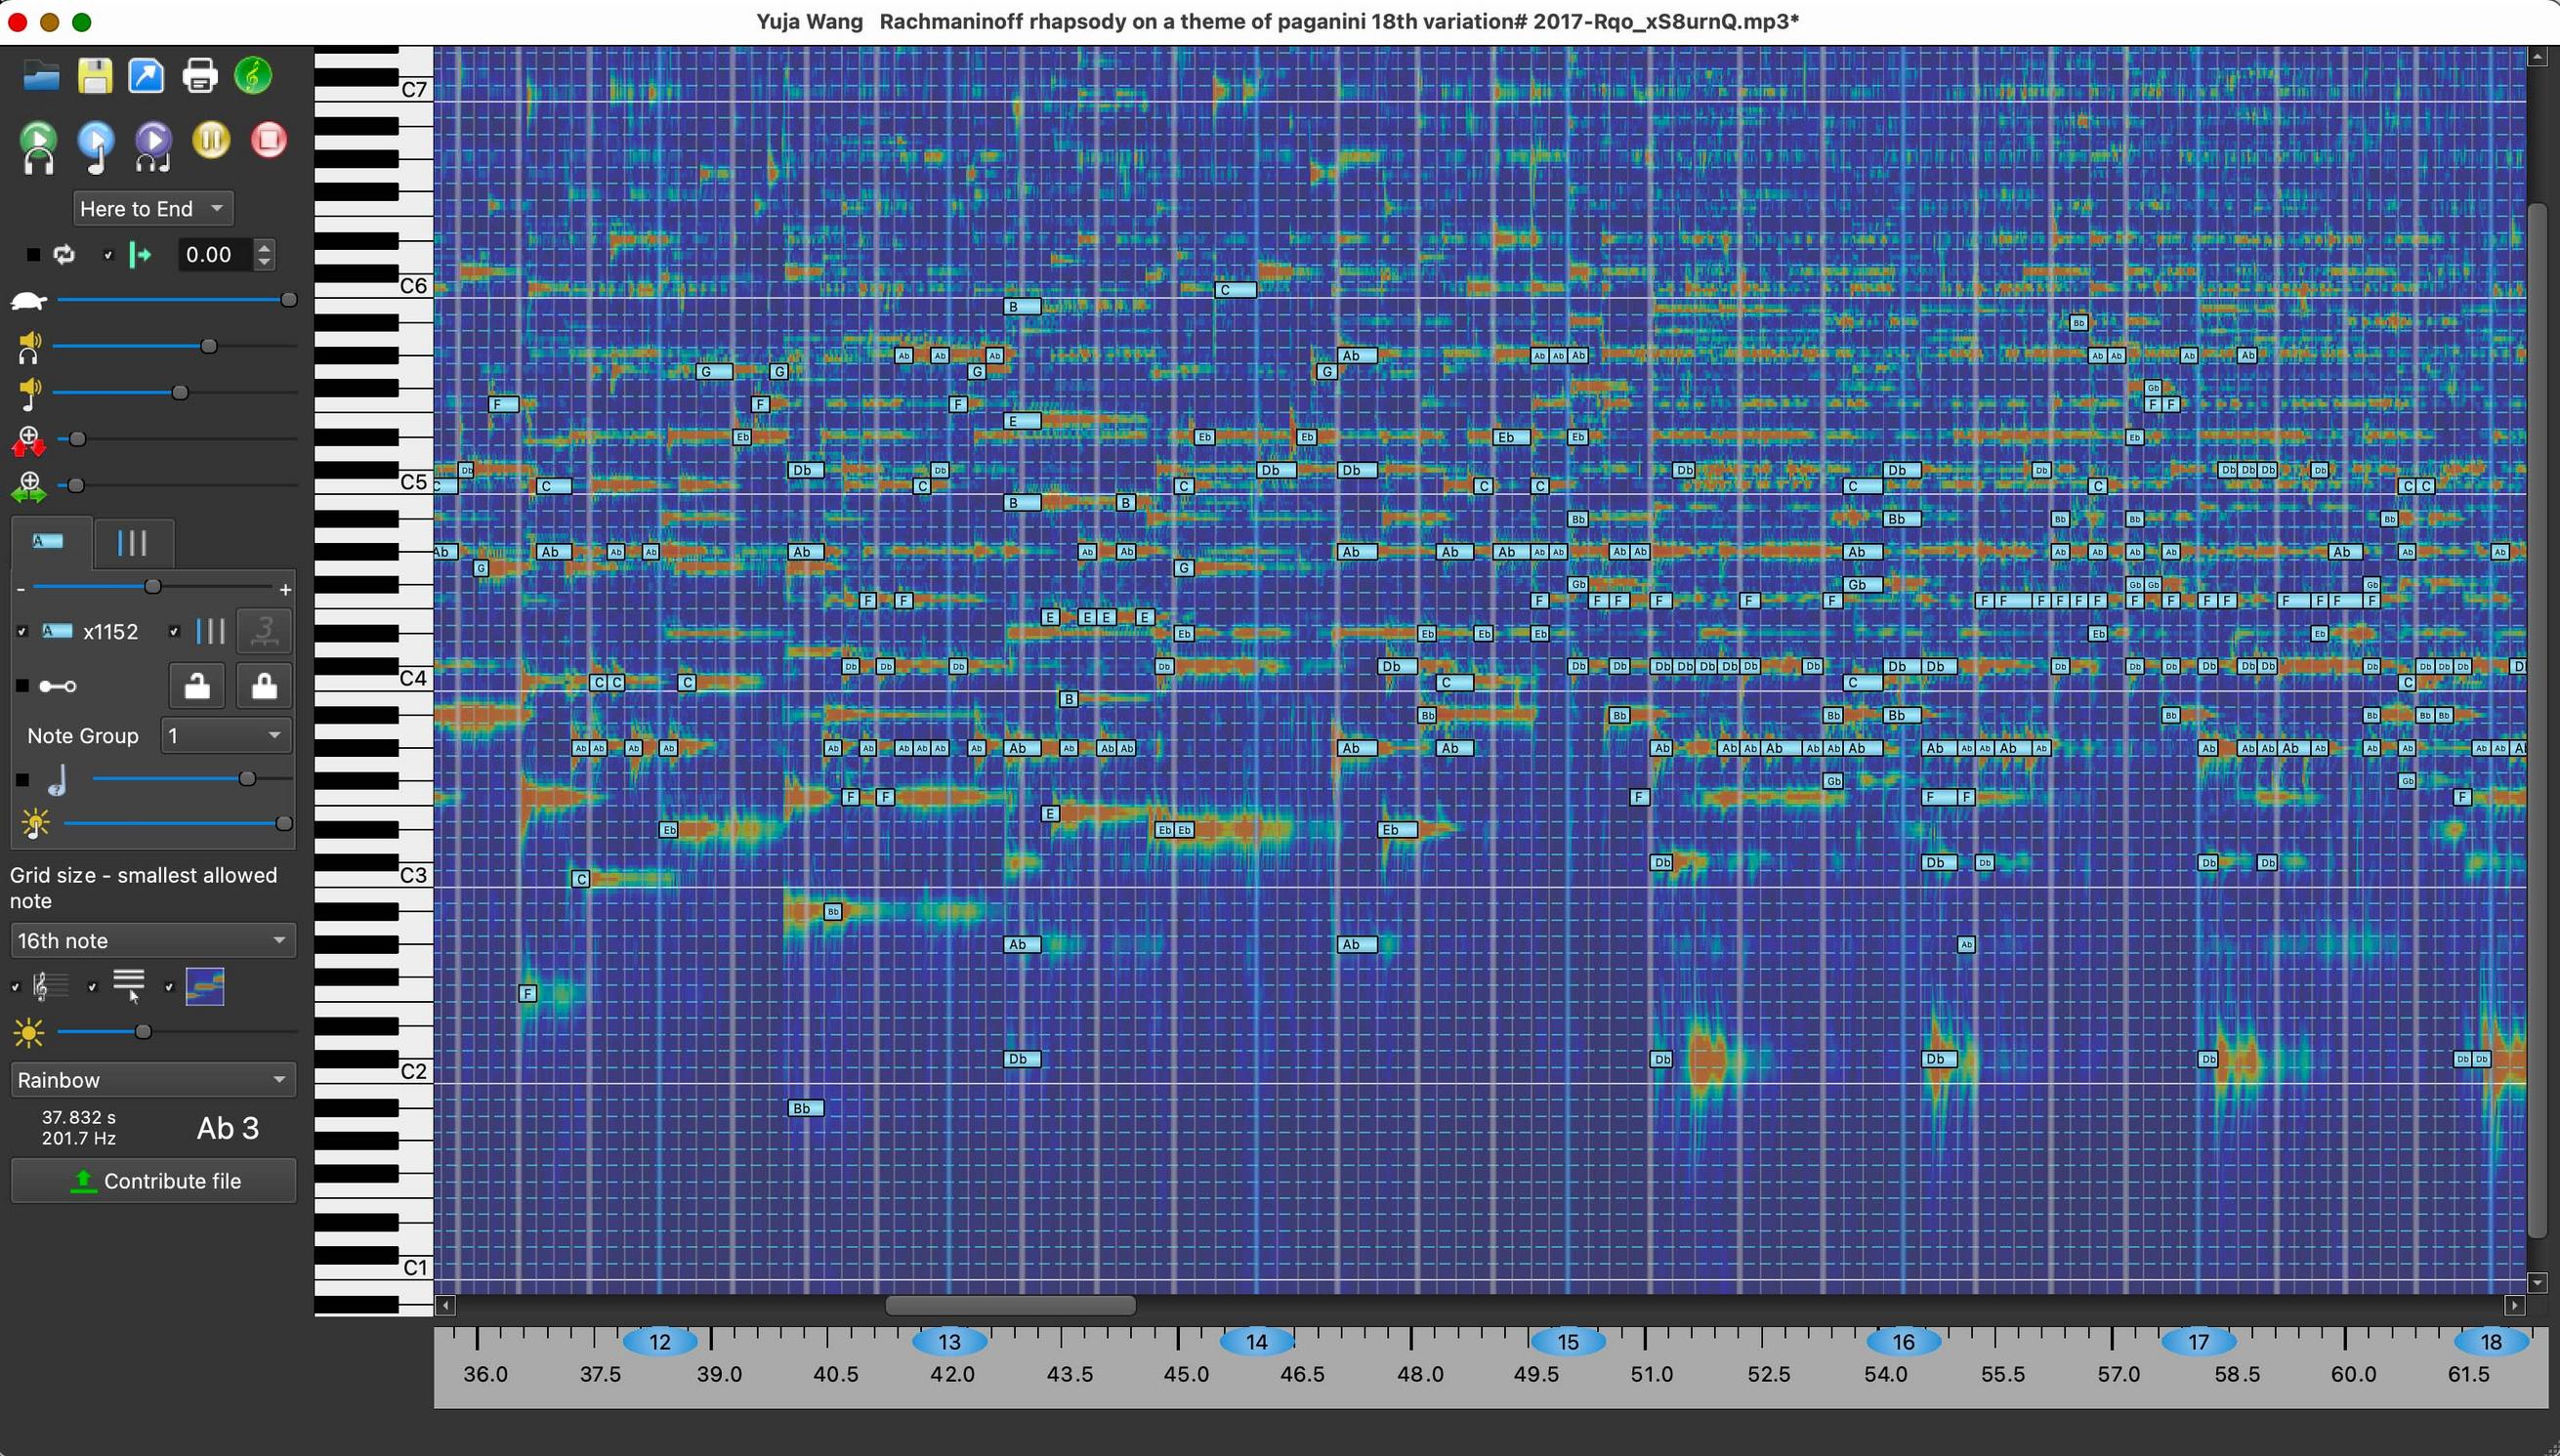2560x1456 pixels.
Task: Open the Note Group dropdown
Action: click(x=225, y=735)
